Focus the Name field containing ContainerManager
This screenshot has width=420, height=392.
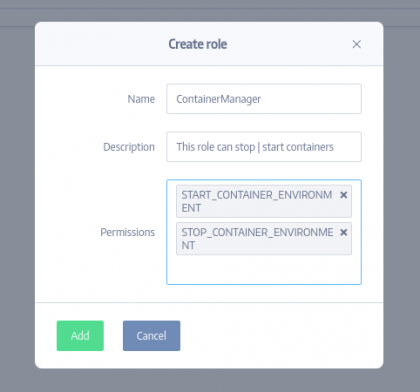click(264, 99)
